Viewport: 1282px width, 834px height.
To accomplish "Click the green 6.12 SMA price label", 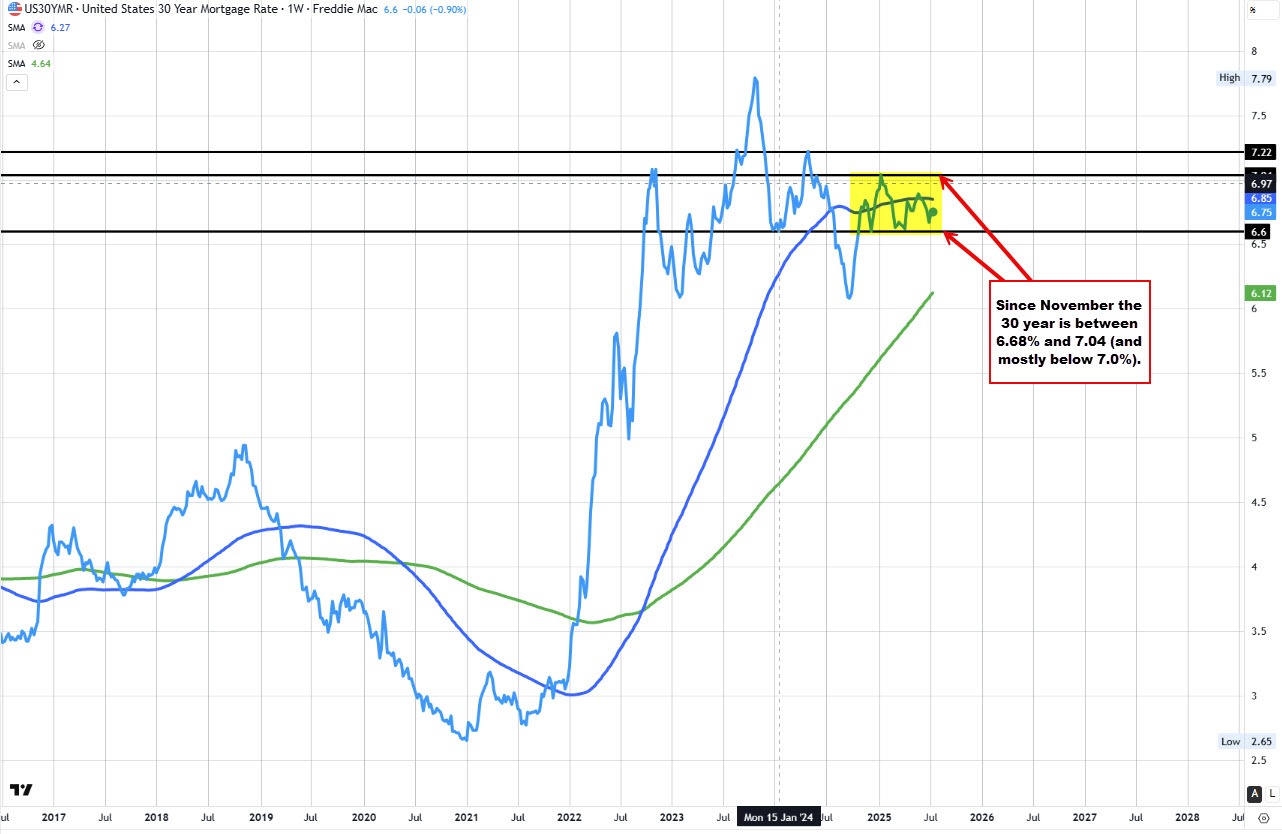I will (x=1258, y=293).
